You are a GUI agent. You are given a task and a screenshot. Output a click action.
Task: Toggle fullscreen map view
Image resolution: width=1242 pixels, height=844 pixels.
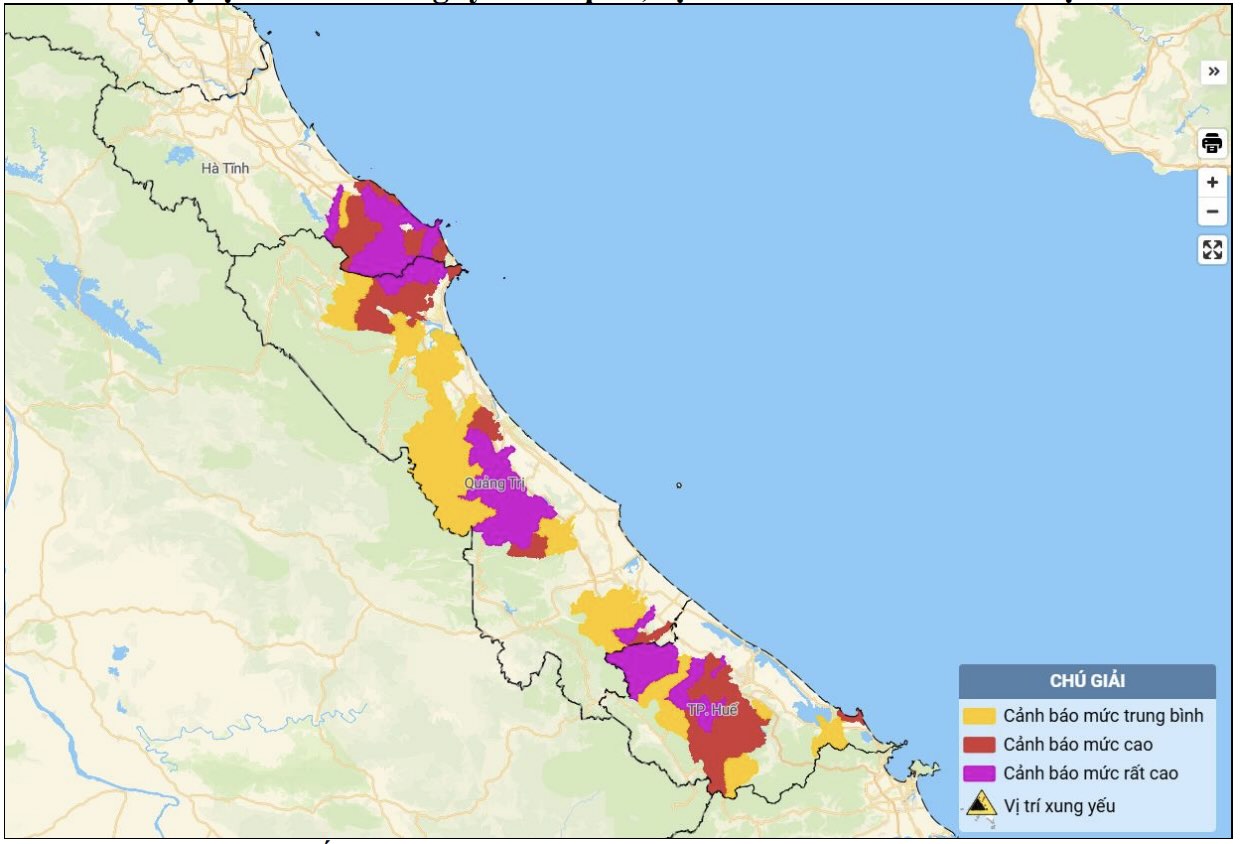pyautogui.click(x=1213, y=250)
